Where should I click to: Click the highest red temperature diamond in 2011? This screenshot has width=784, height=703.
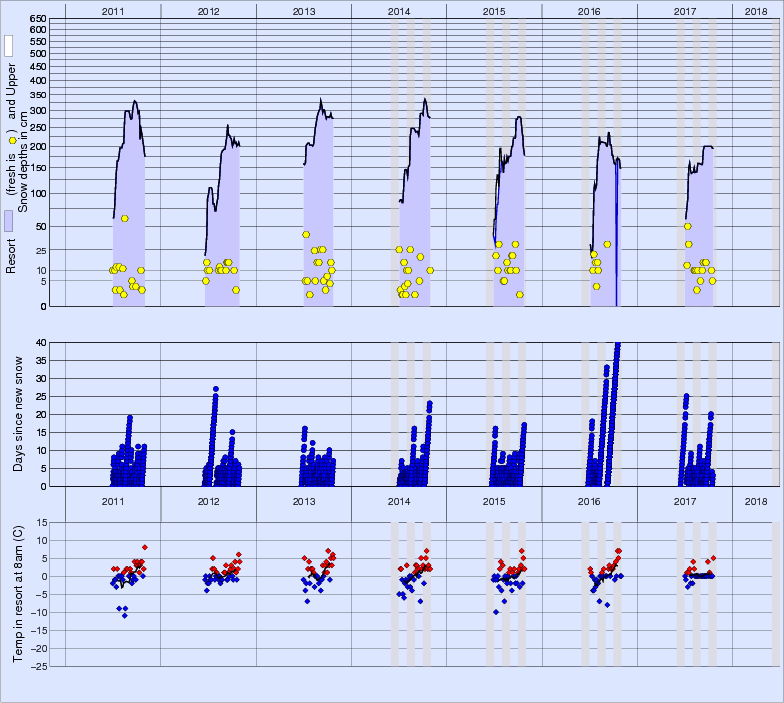[x=144, y=547]
